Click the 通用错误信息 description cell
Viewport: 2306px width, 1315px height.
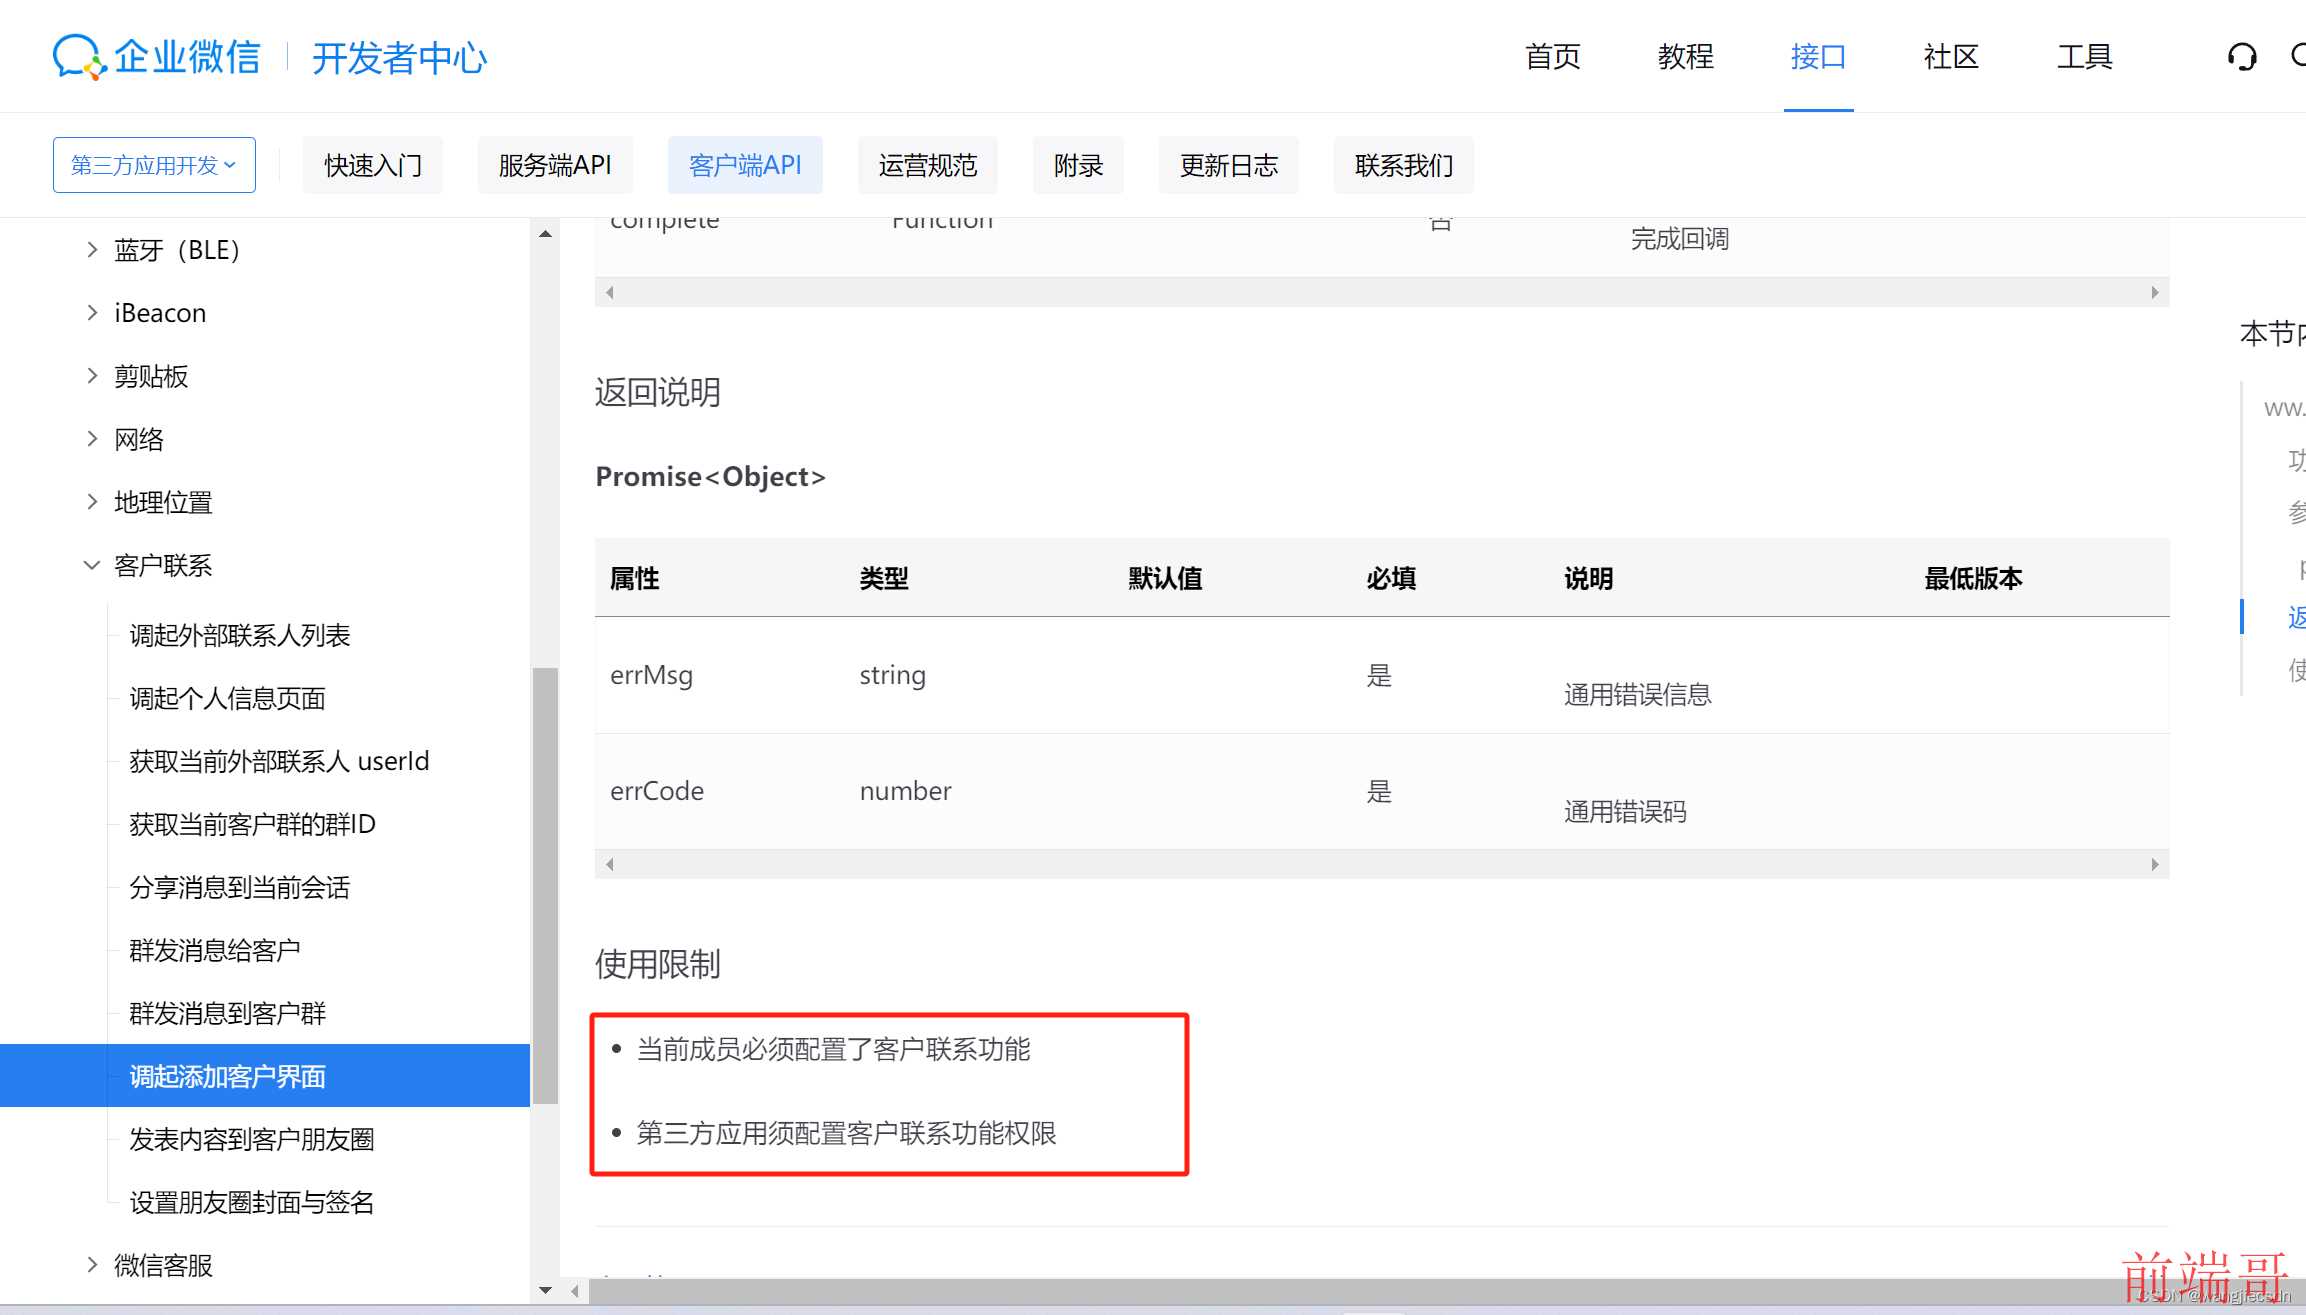click(1638, 694)
